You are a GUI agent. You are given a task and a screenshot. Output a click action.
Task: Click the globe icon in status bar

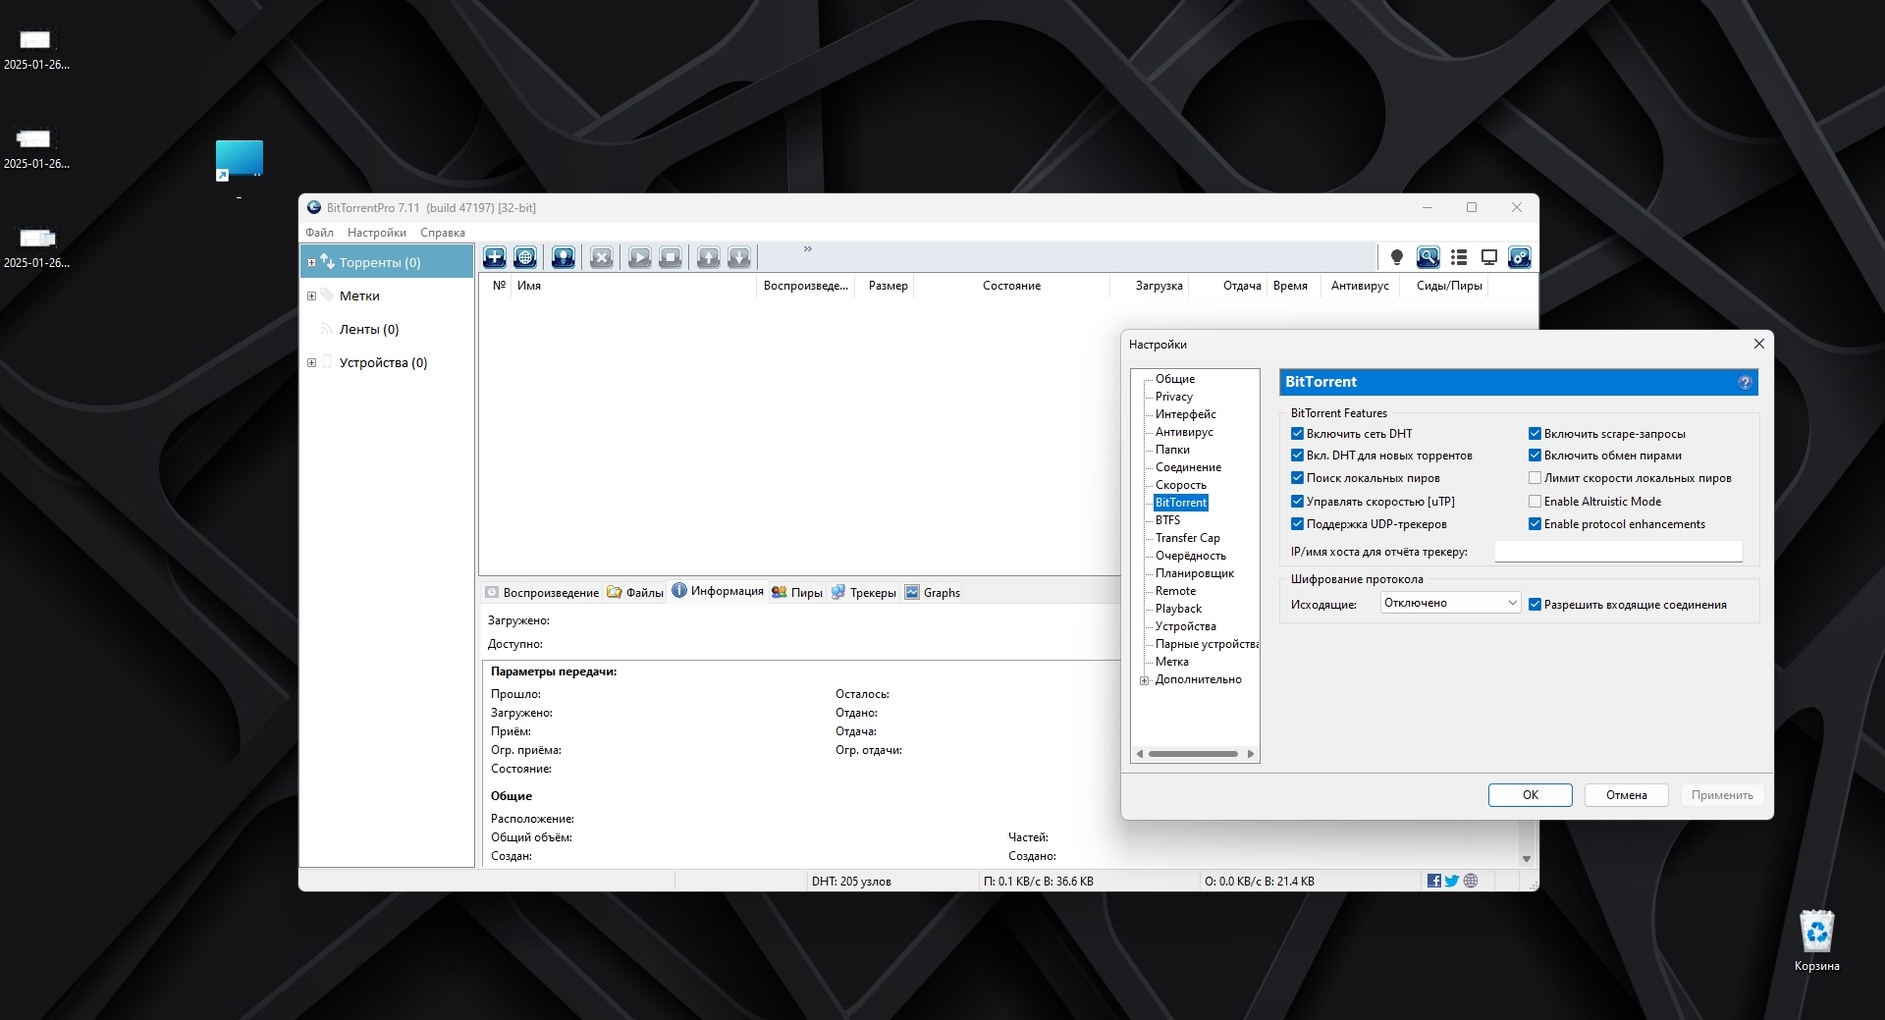(x=1471, y=881)
